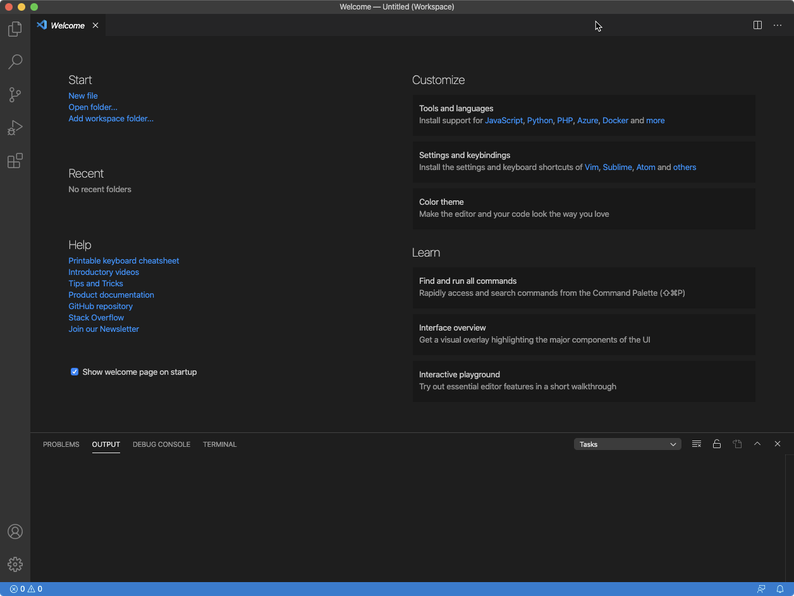This screenshot has height=596, width=794.
Task: Open the Explorer view in activity bar
Action: [15, 29]
